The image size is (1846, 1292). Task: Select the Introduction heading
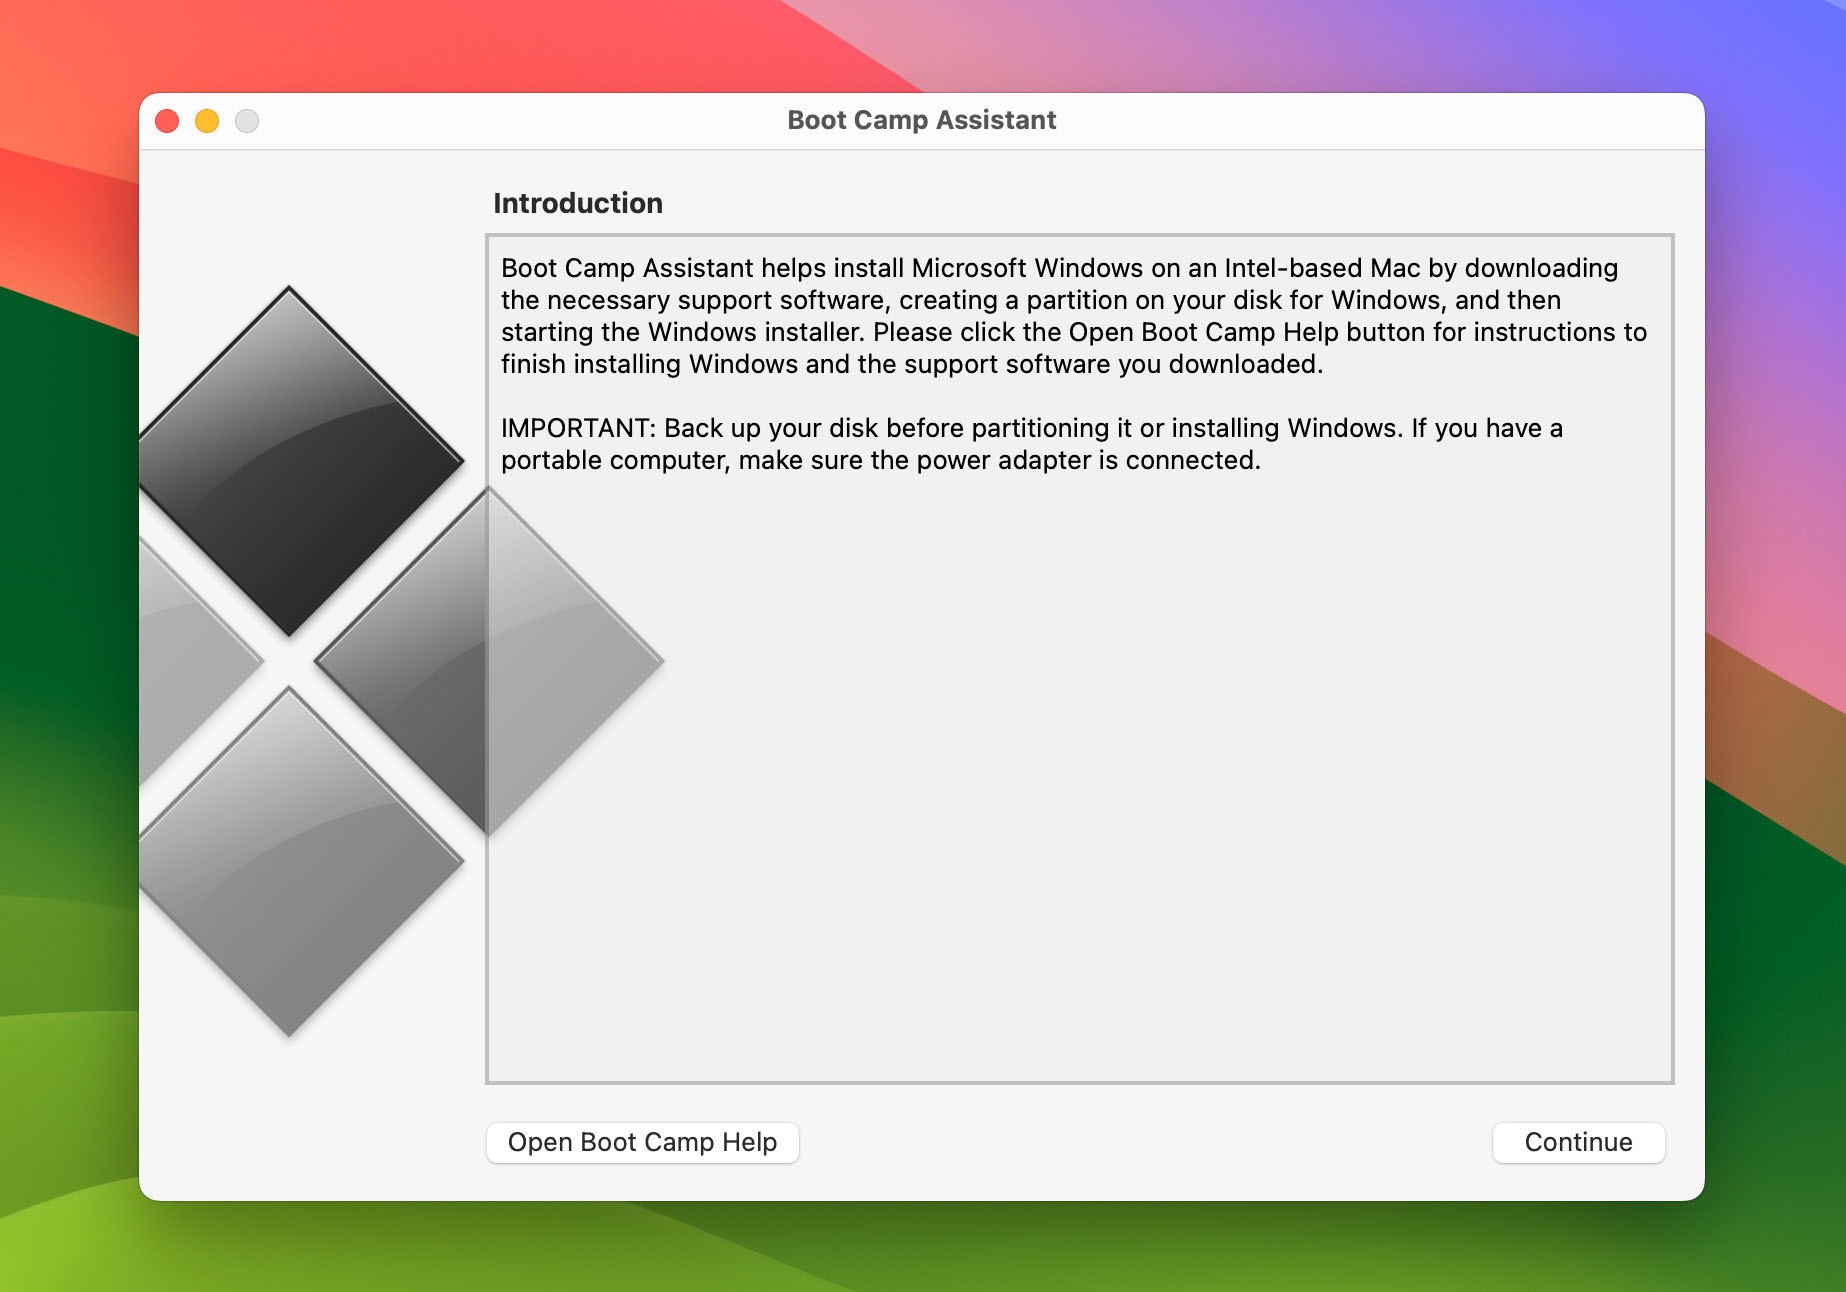point(577,203)
